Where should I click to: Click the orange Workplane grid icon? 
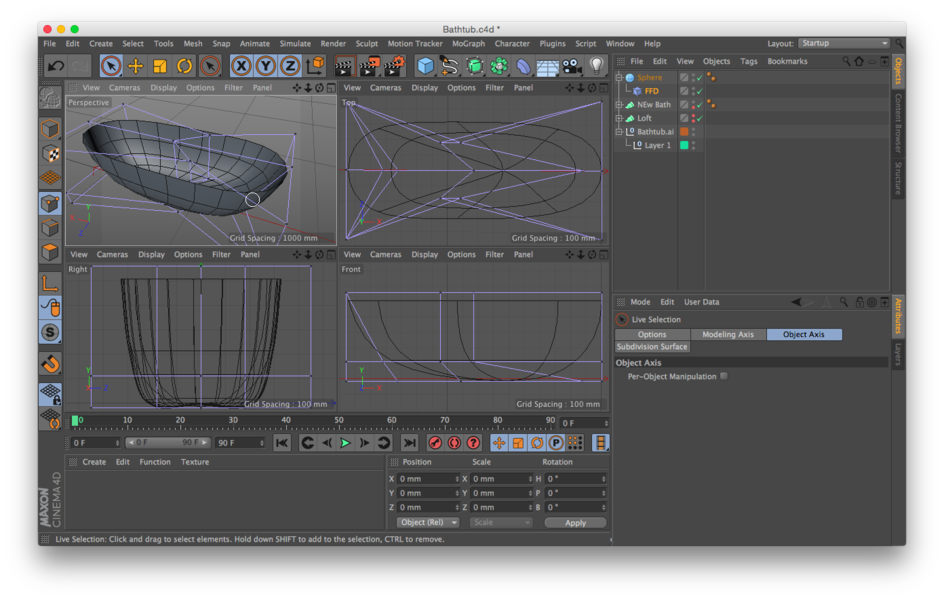(51, 178)
